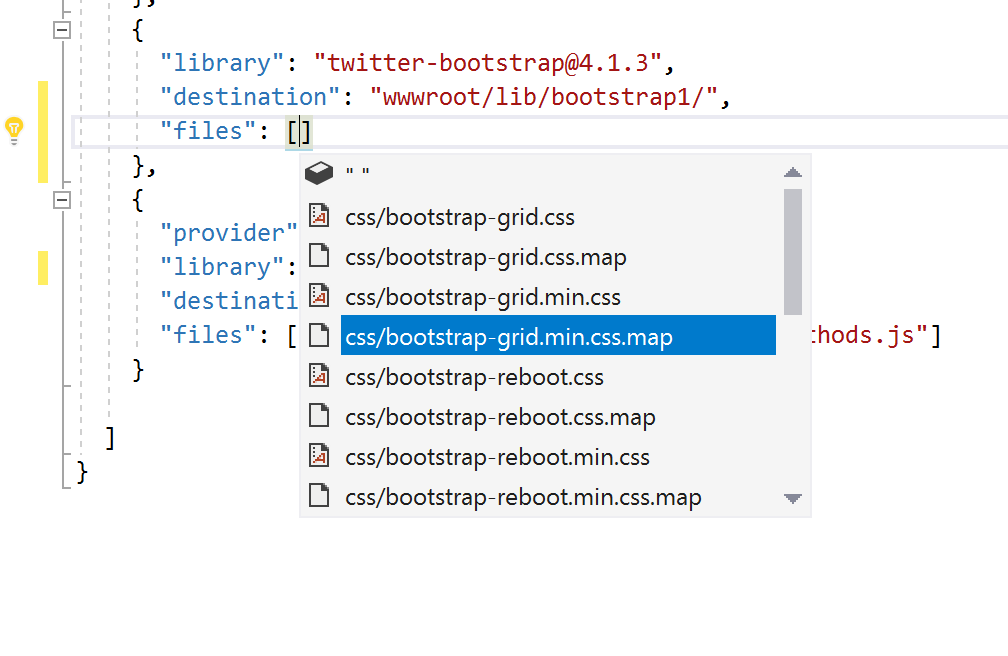
Task: Click file icon for bootstrap-reboot.min.css.map
Action: coord(319,495)
